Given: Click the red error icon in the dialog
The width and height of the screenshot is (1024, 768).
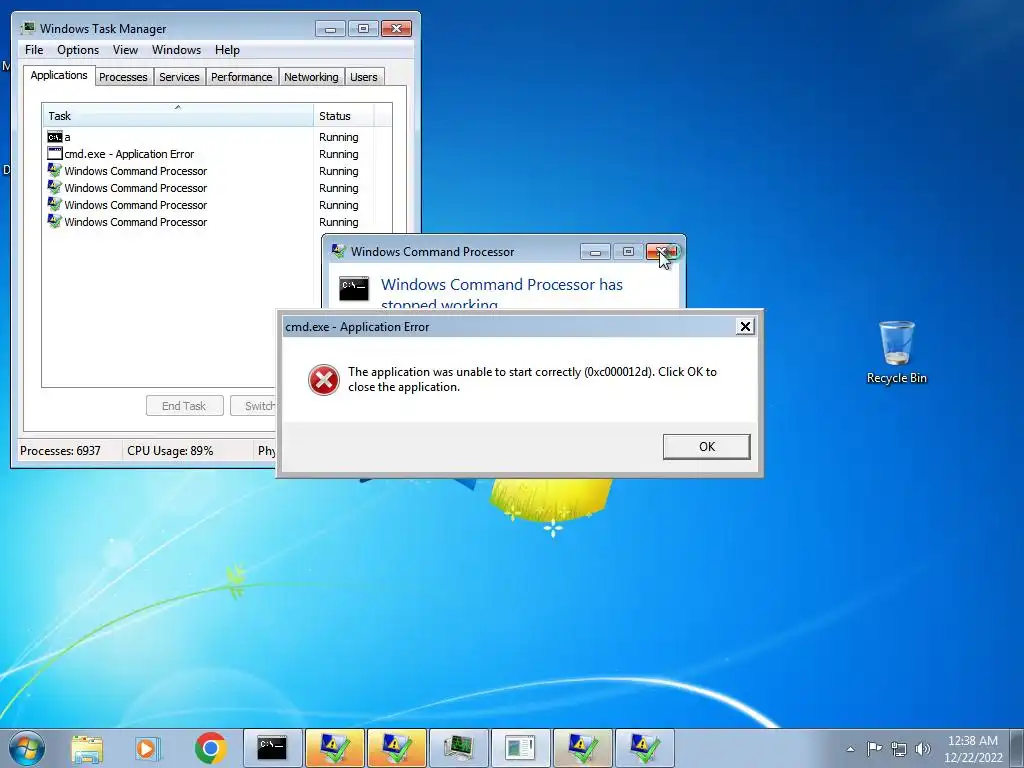Looking at the screenshot, I should pos(324,380).
